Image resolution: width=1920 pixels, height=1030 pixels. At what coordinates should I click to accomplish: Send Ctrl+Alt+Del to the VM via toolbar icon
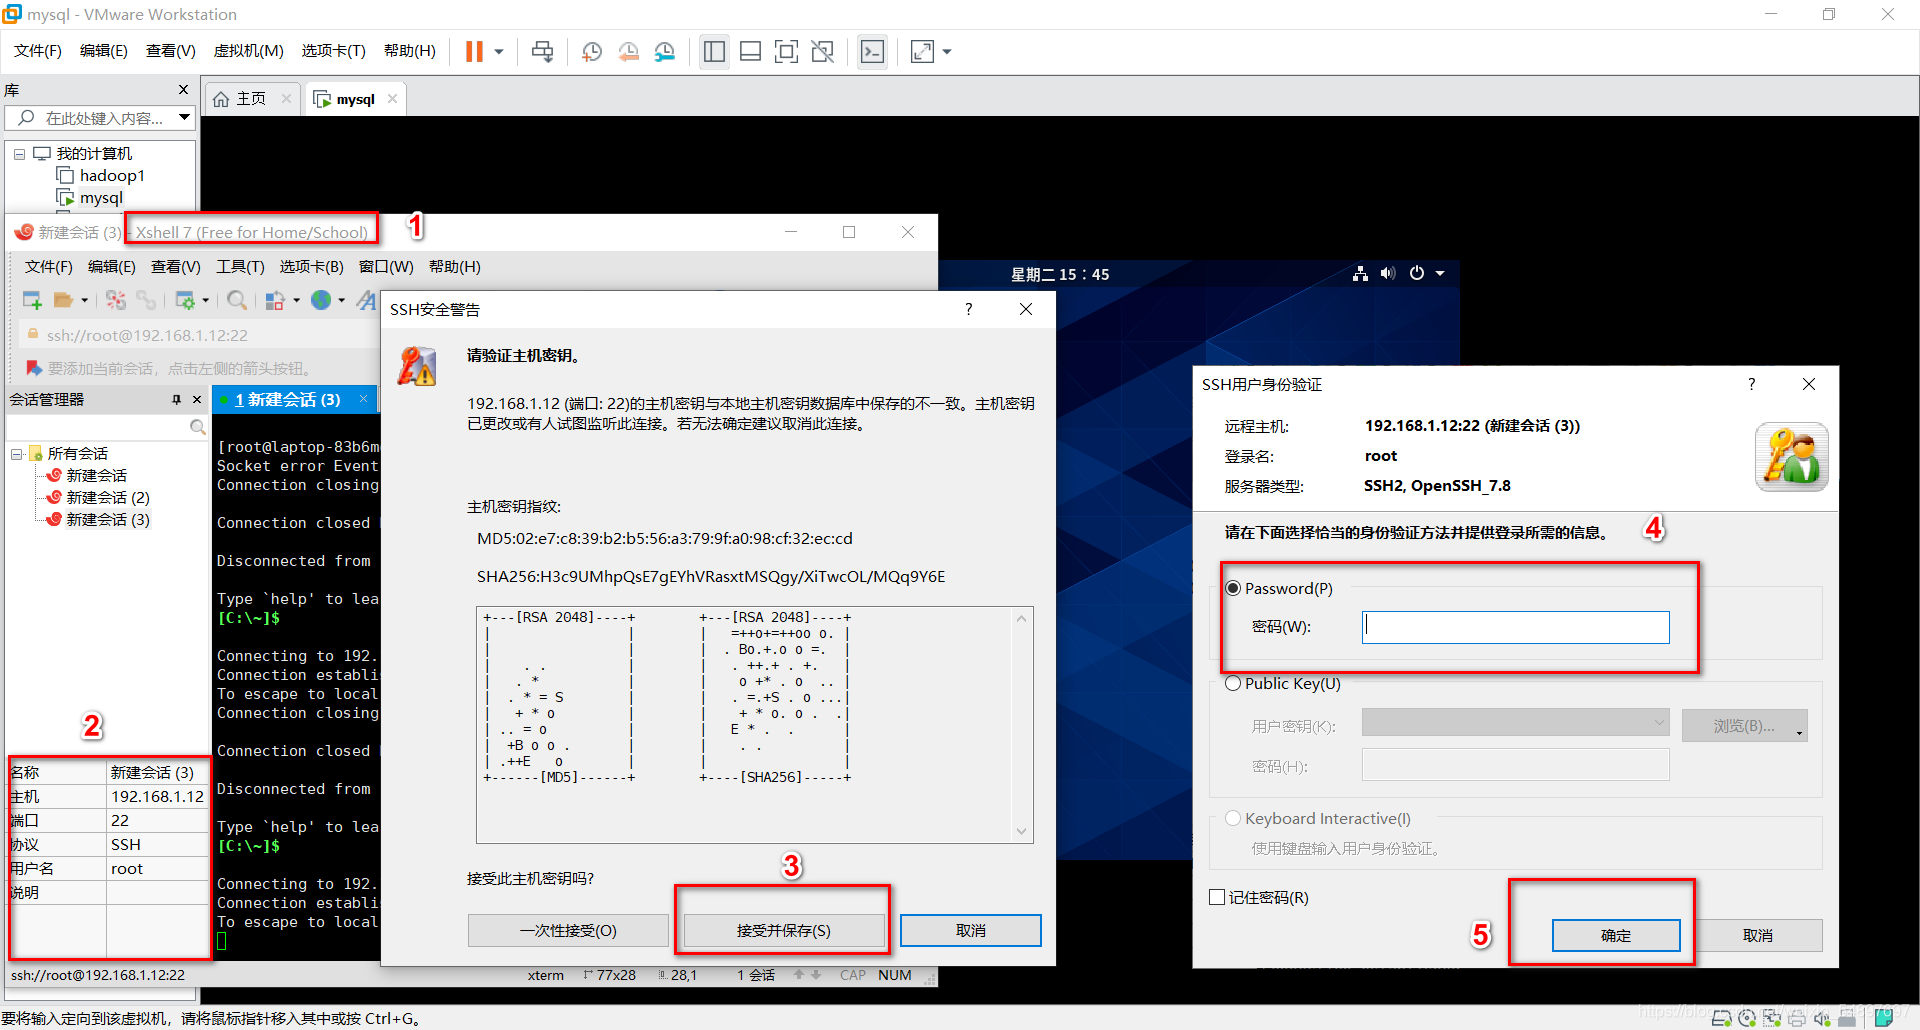tap(542, 51)
